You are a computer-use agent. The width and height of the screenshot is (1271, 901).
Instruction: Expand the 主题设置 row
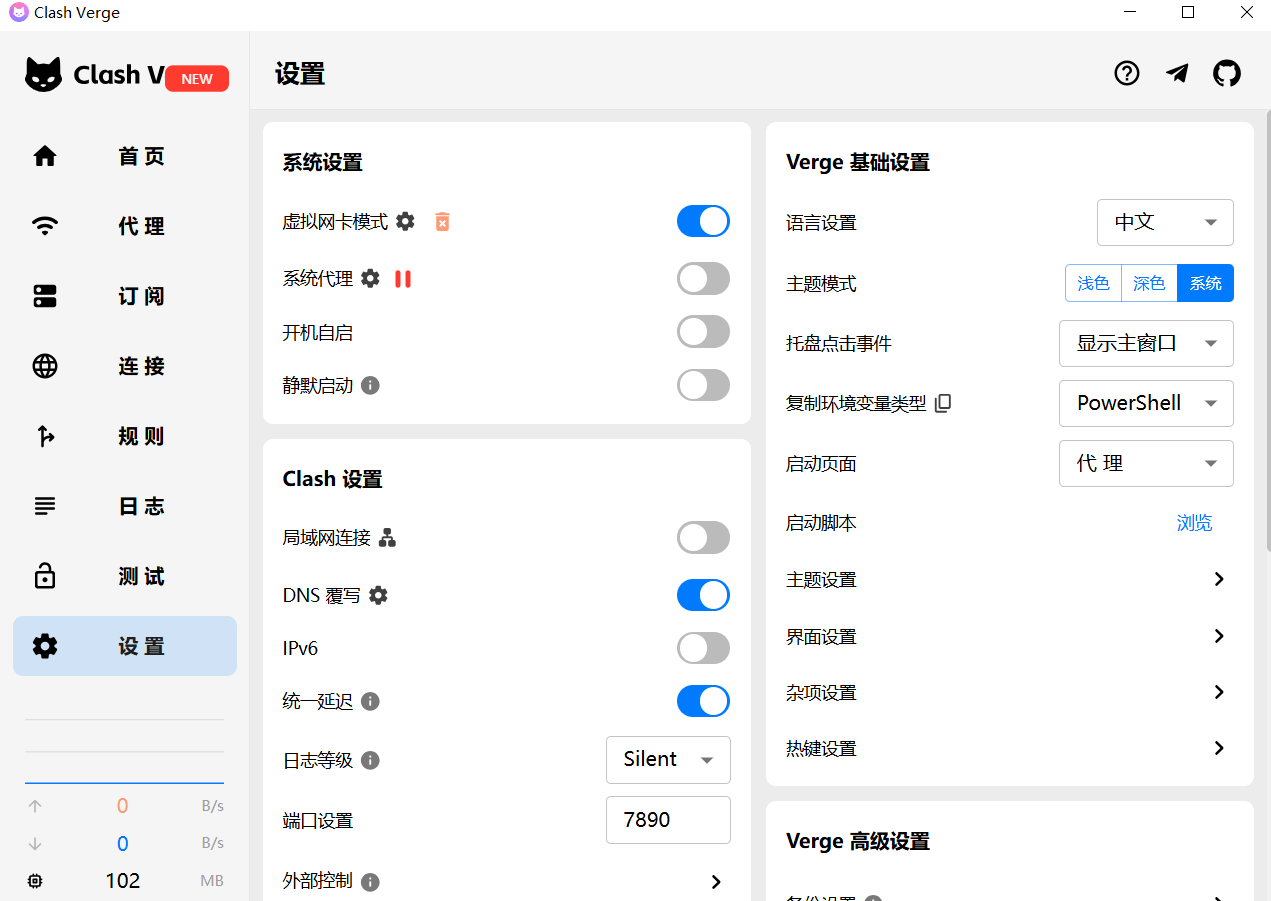pyautogui.click(x=1009, y=580)
